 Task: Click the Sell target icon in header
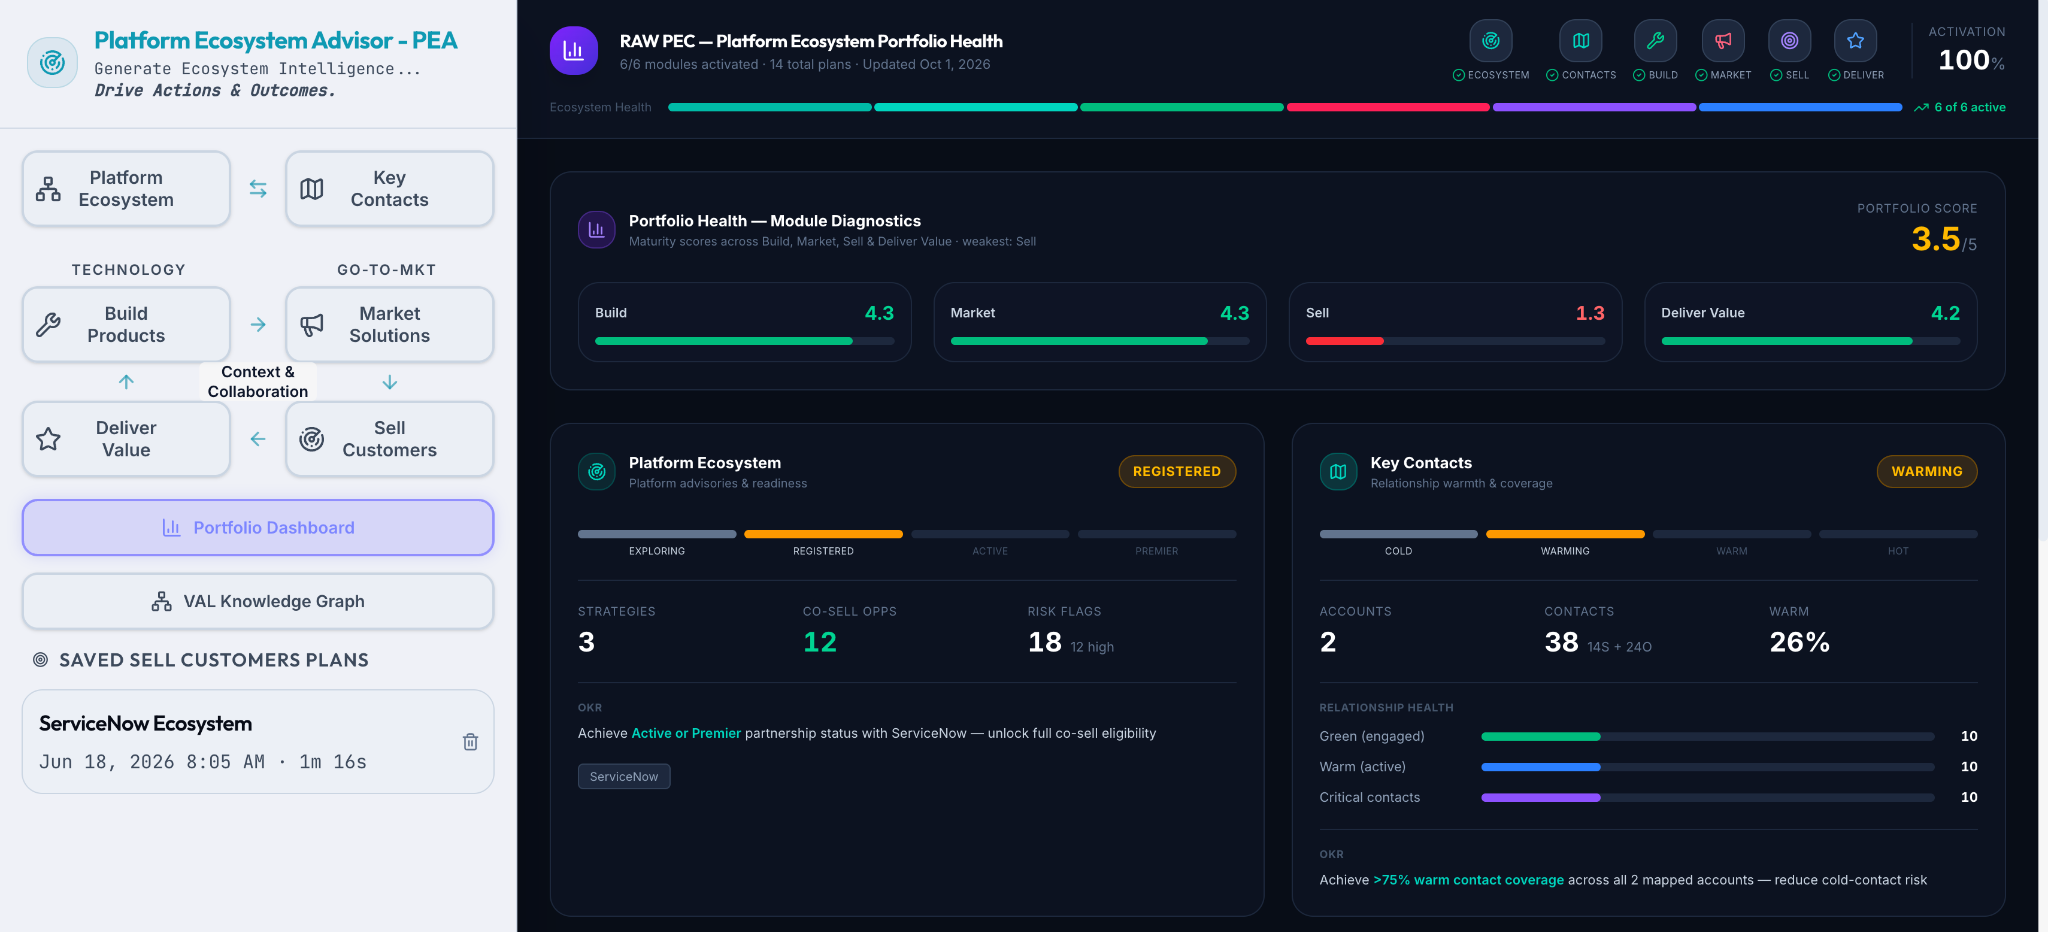tap(1789, 41)
